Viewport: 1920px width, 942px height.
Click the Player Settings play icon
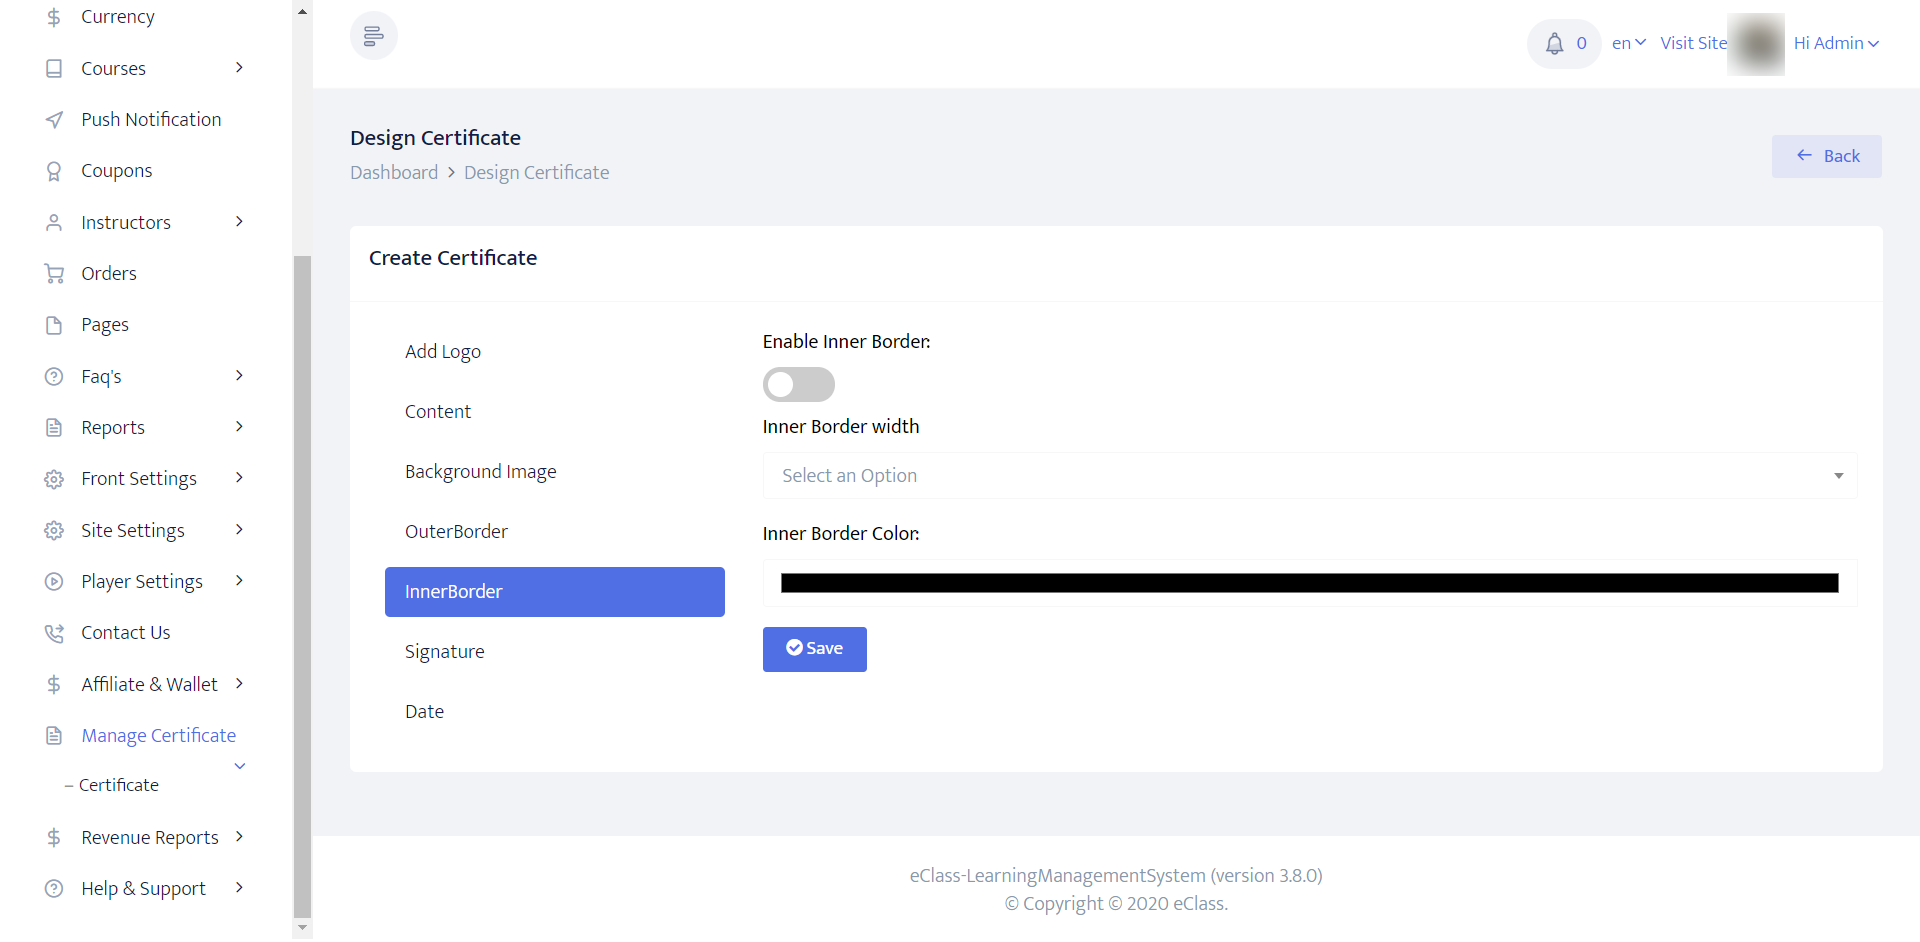point(54,582)
